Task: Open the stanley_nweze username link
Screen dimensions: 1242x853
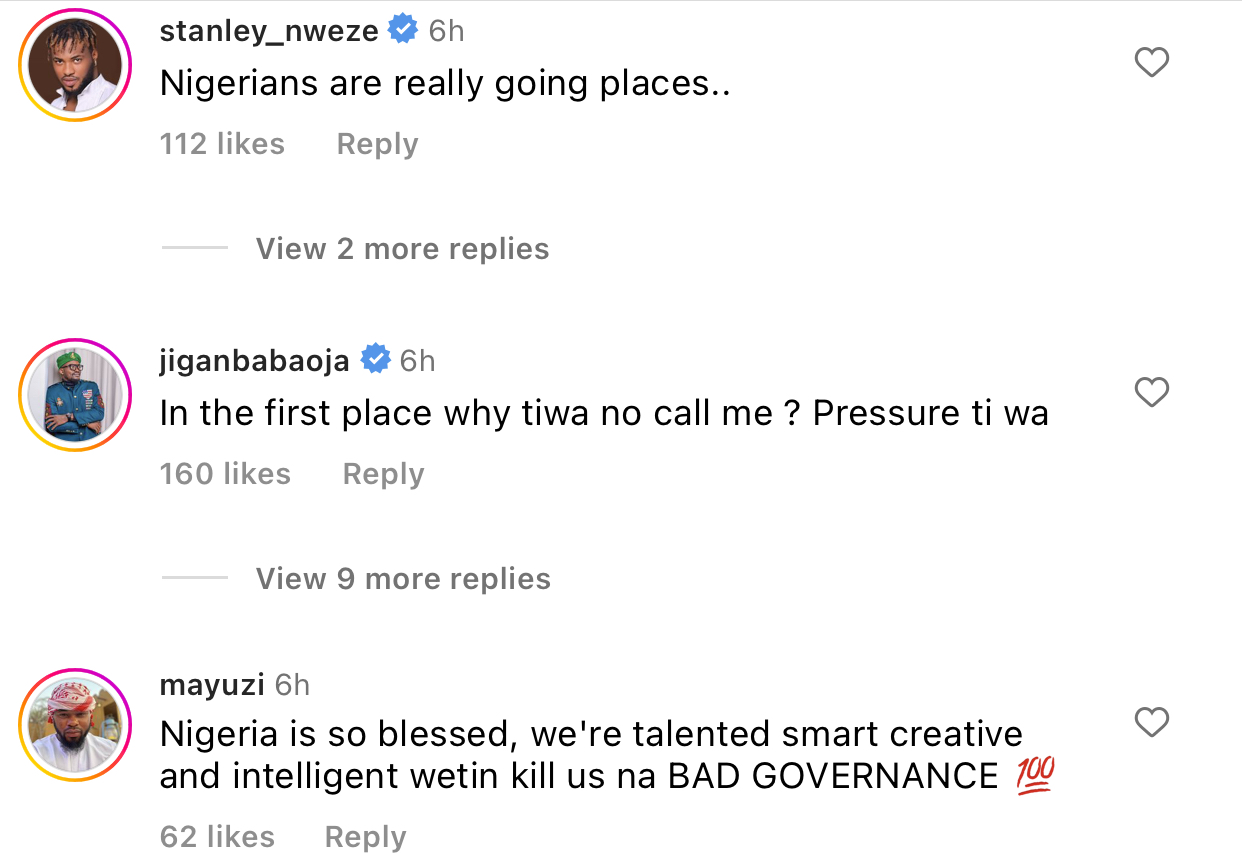Action: [269, 31]
